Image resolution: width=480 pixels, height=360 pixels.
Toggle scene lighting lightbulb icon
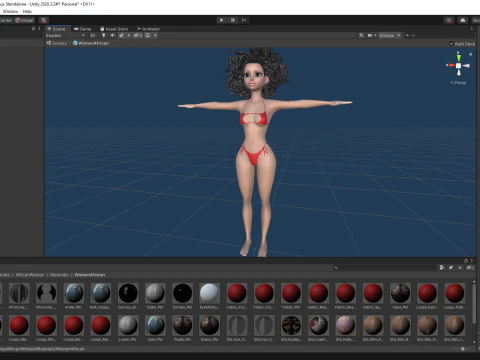(x=104, y=35)
